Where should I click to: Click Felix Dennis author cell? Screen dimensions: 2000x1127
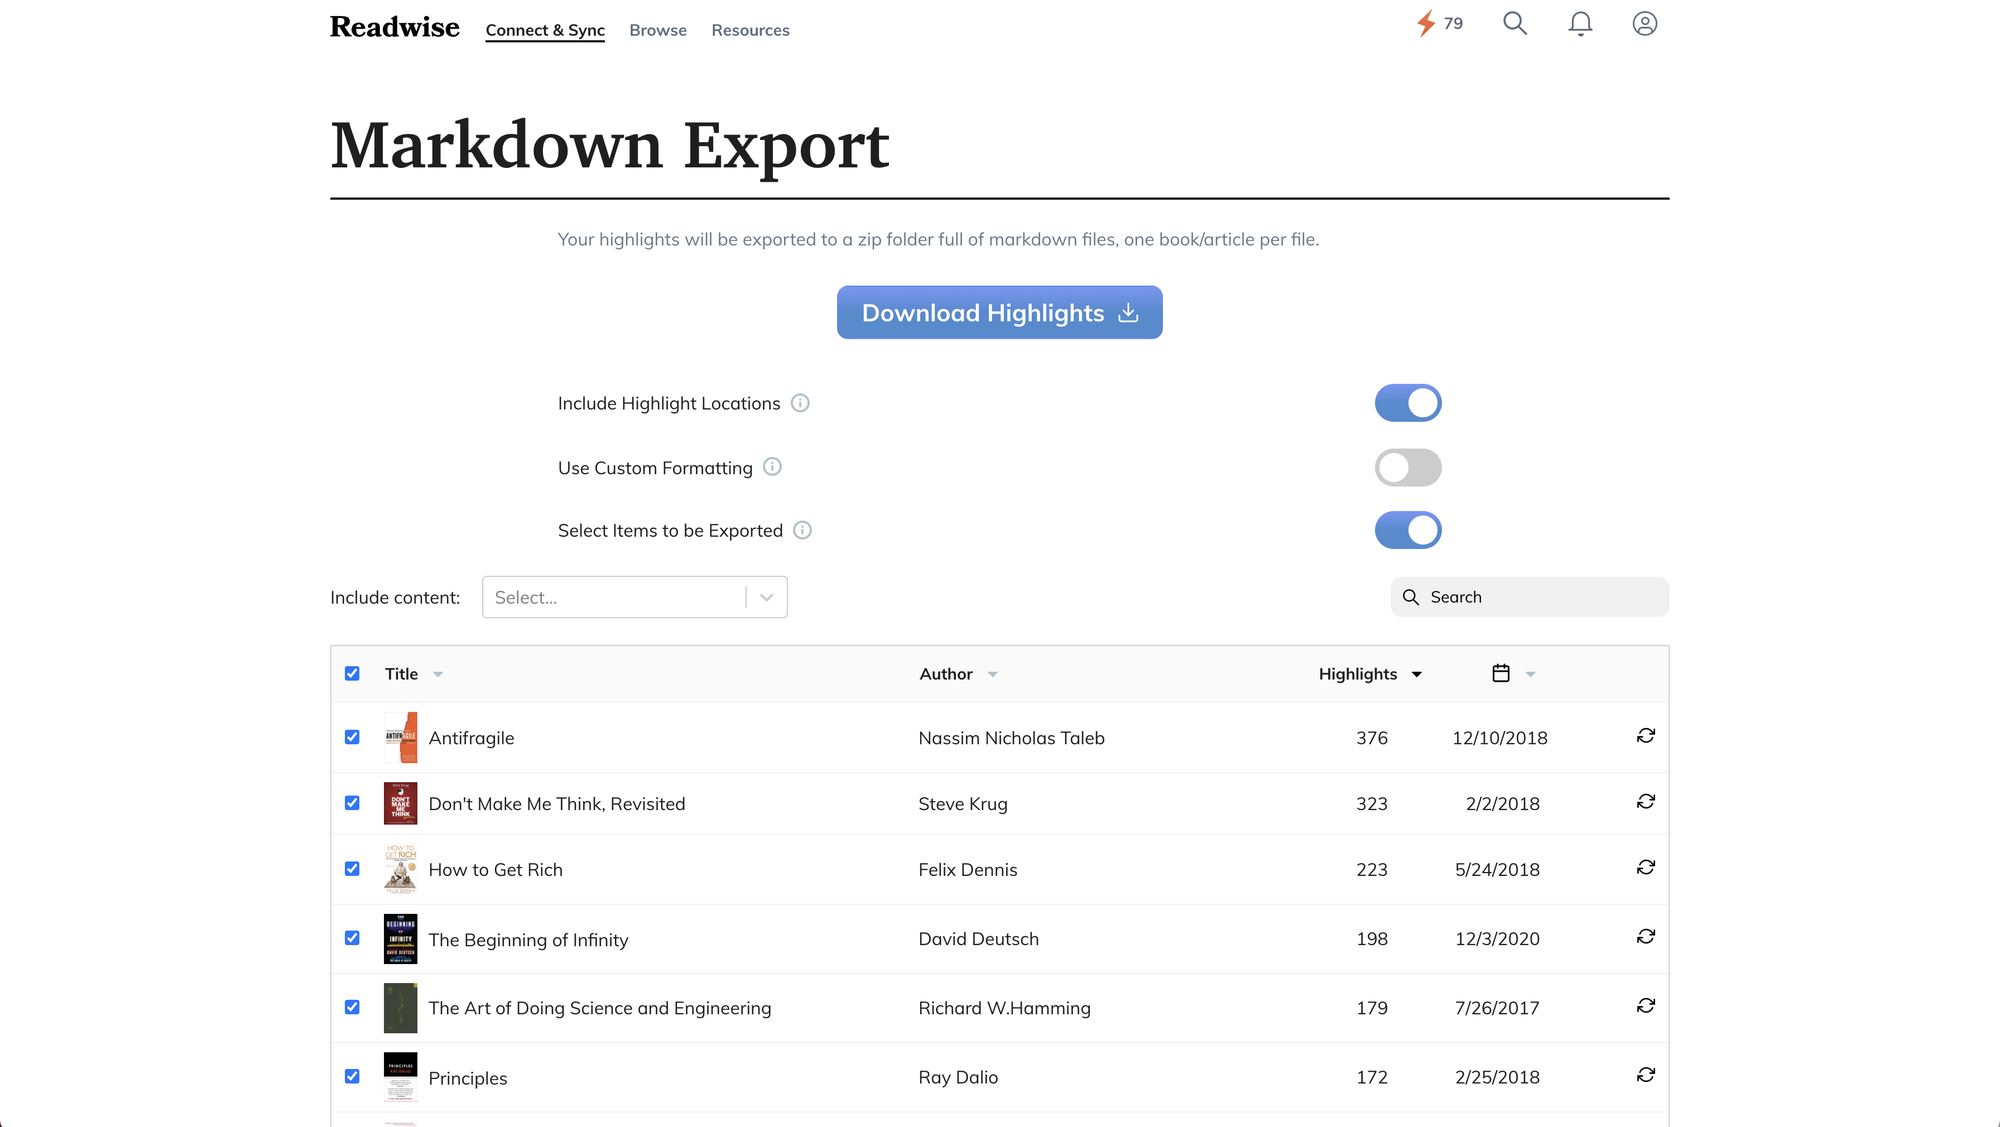click(968, 870)
